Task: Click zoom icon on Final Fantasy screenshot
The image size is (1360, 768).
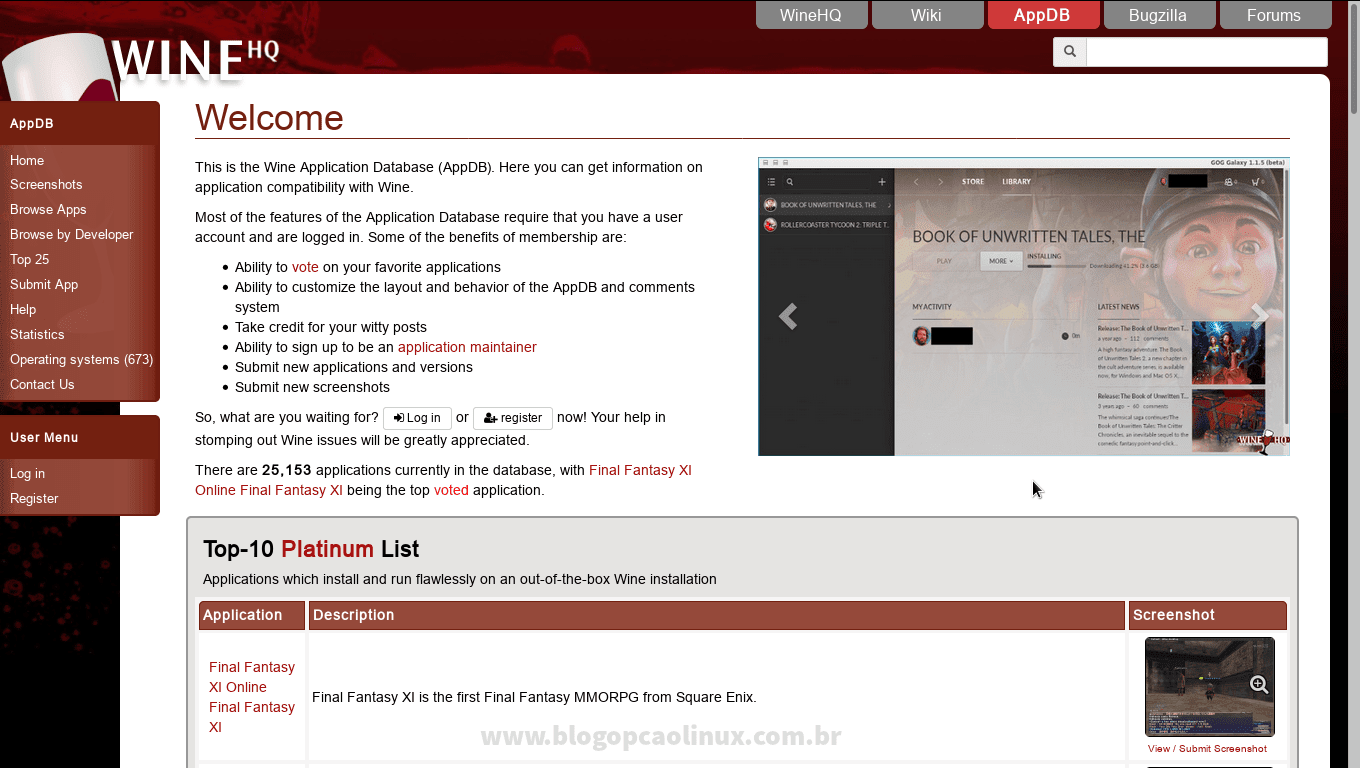Action: (x=1259, y=685)
